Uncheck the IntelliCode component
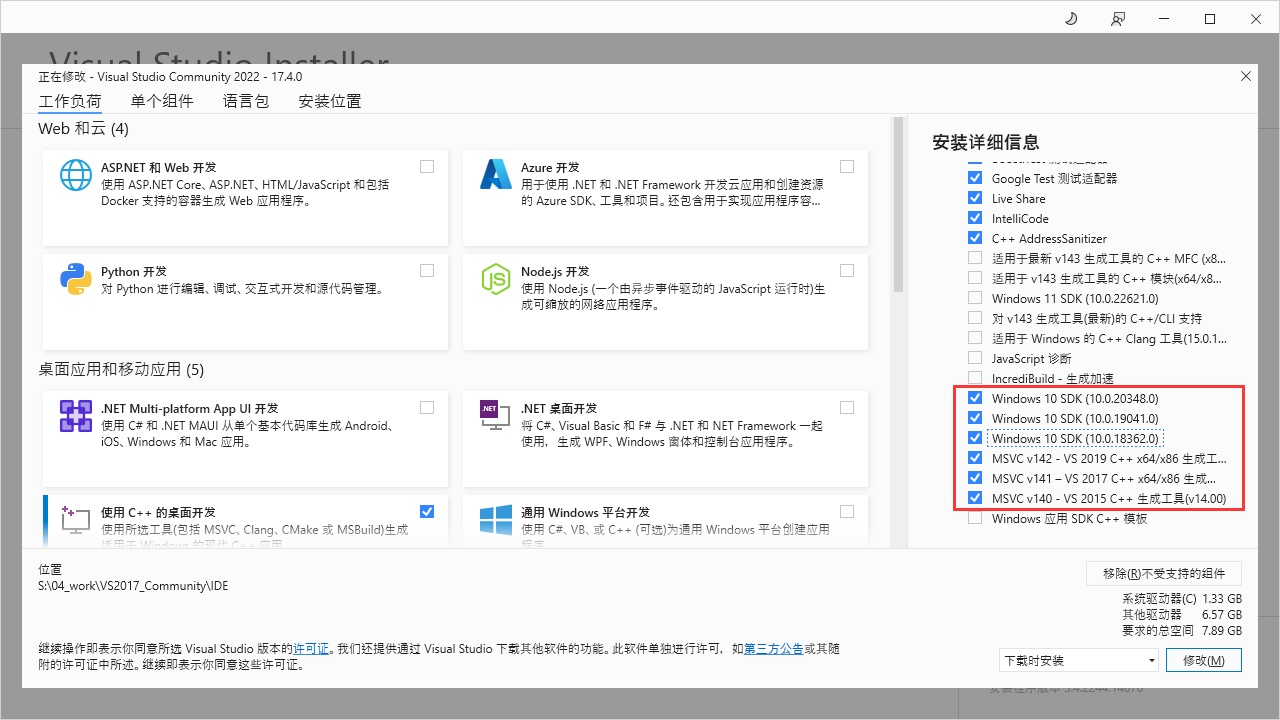This screenshot has height=720, width=1280. (x=975, y=218)
